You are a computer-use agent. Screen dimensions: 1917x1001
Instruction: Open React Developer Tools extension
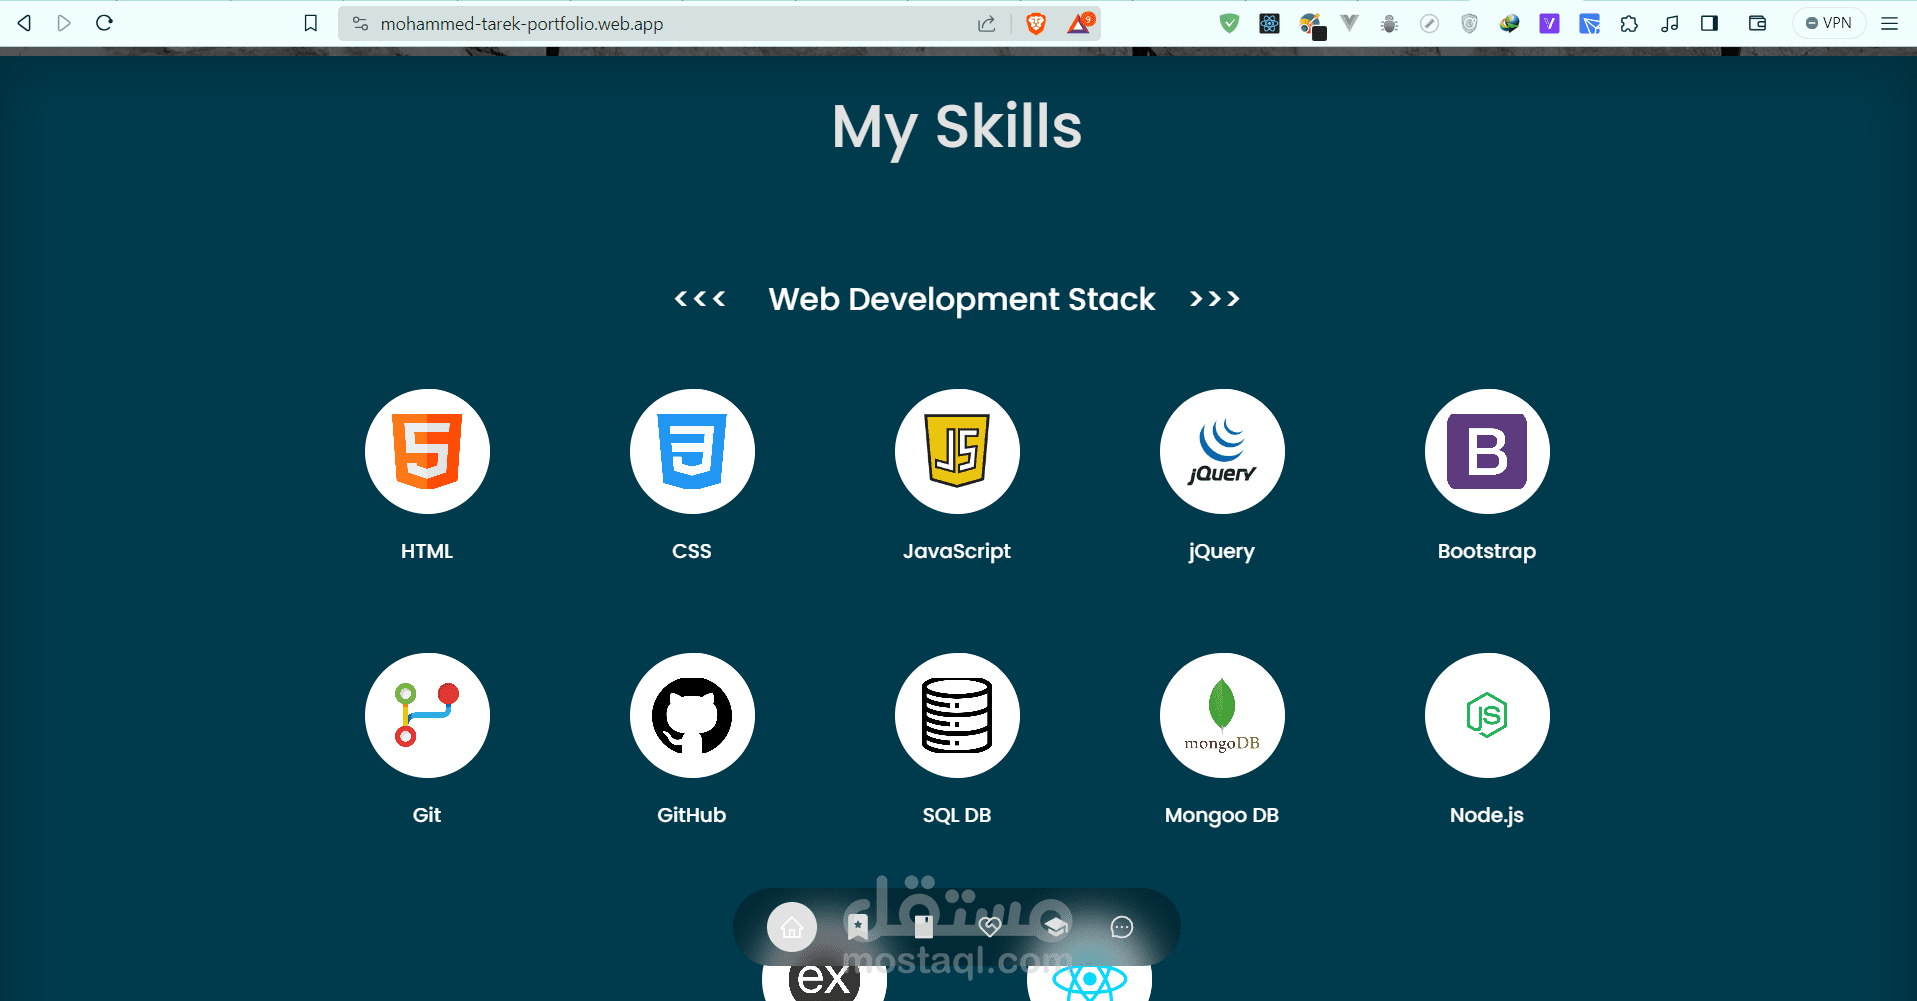pos(1270,23)
